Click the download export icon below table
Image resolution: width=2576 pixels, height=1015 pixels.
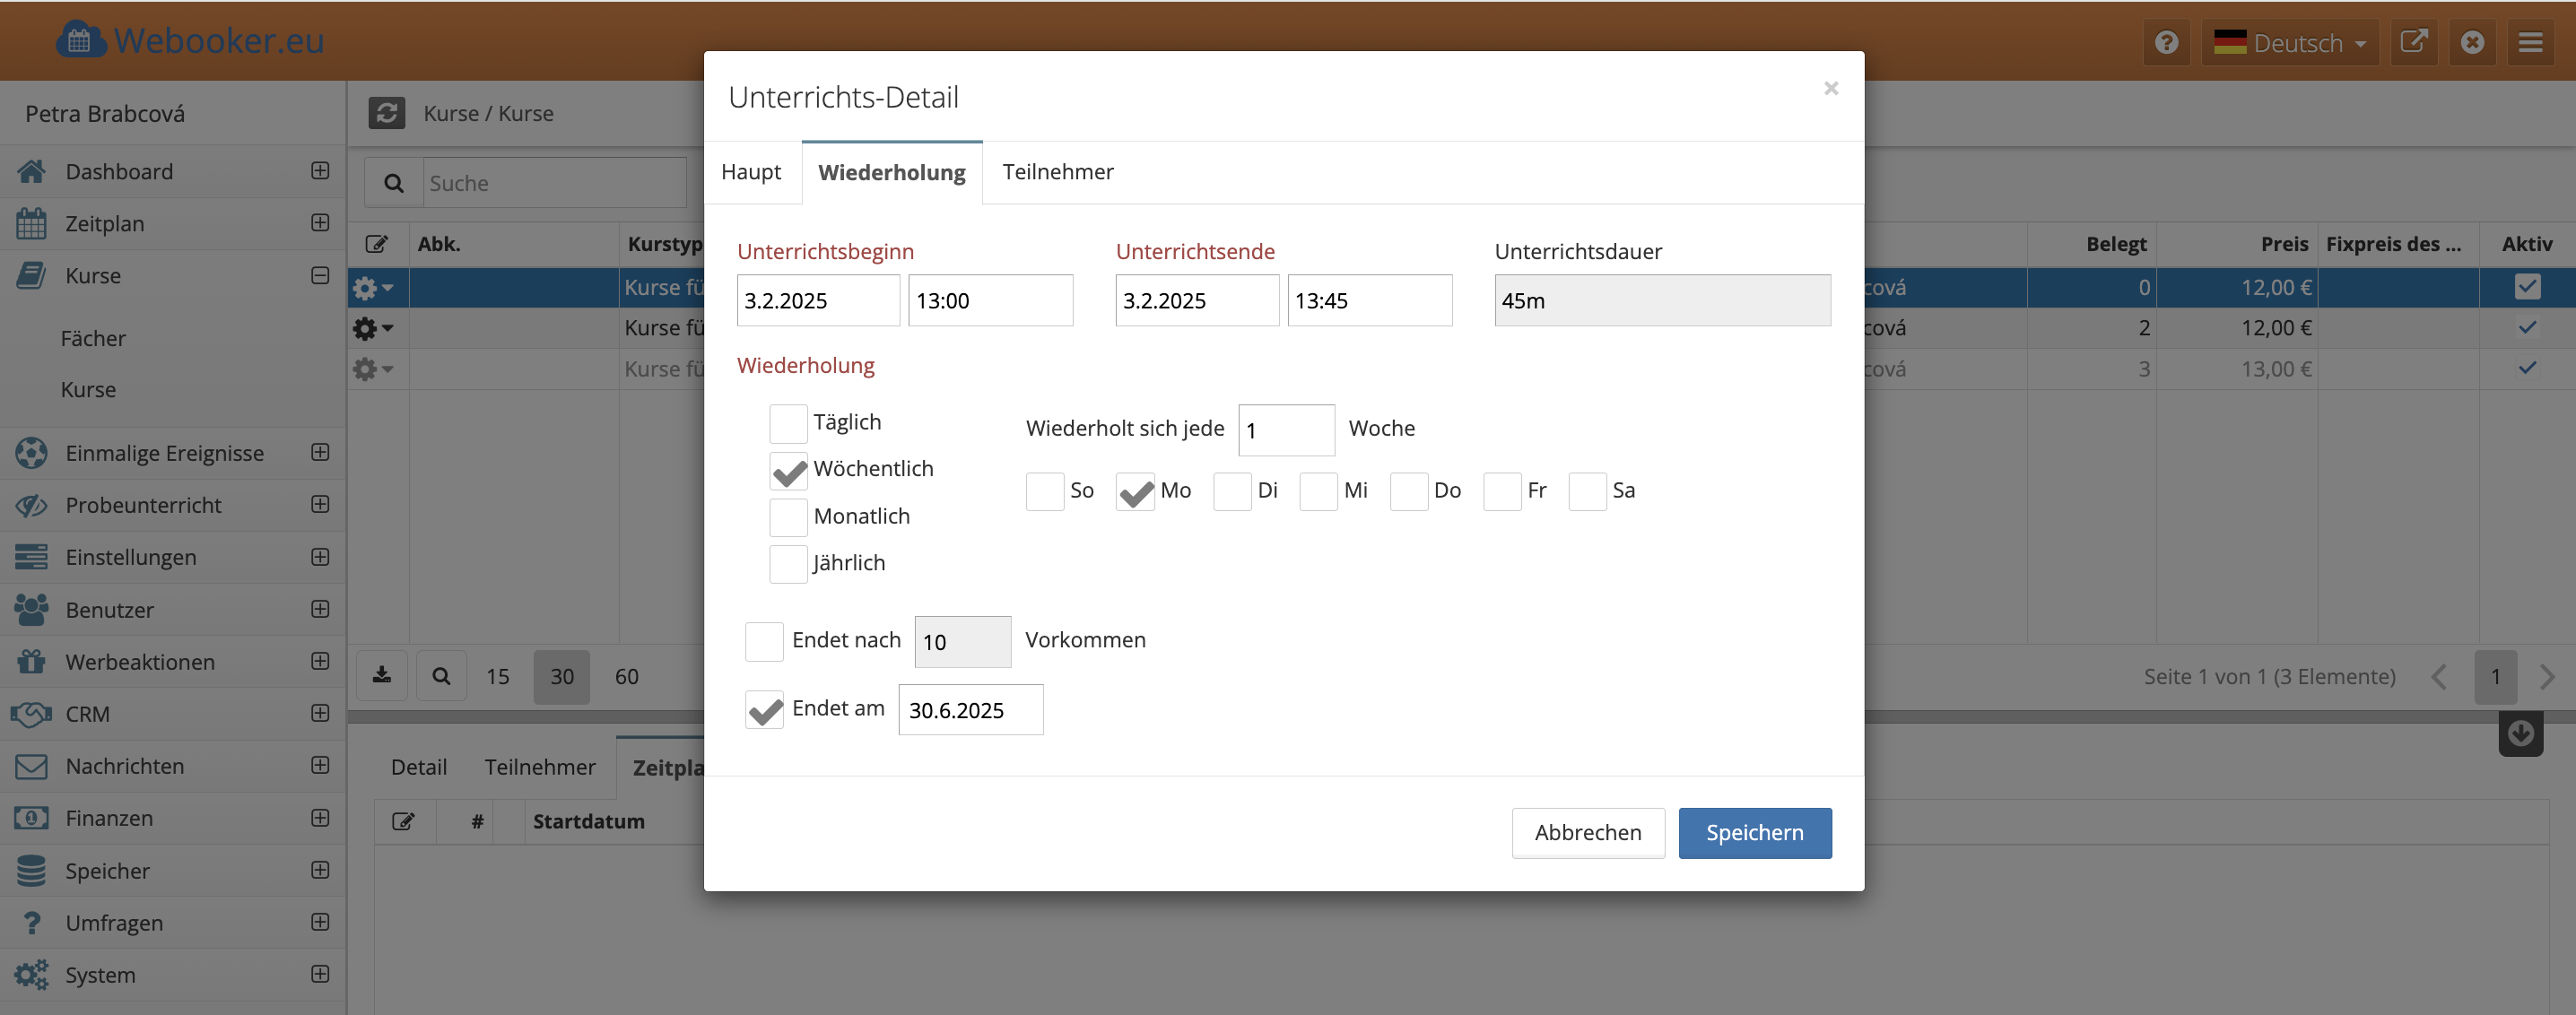click(382, 676)
